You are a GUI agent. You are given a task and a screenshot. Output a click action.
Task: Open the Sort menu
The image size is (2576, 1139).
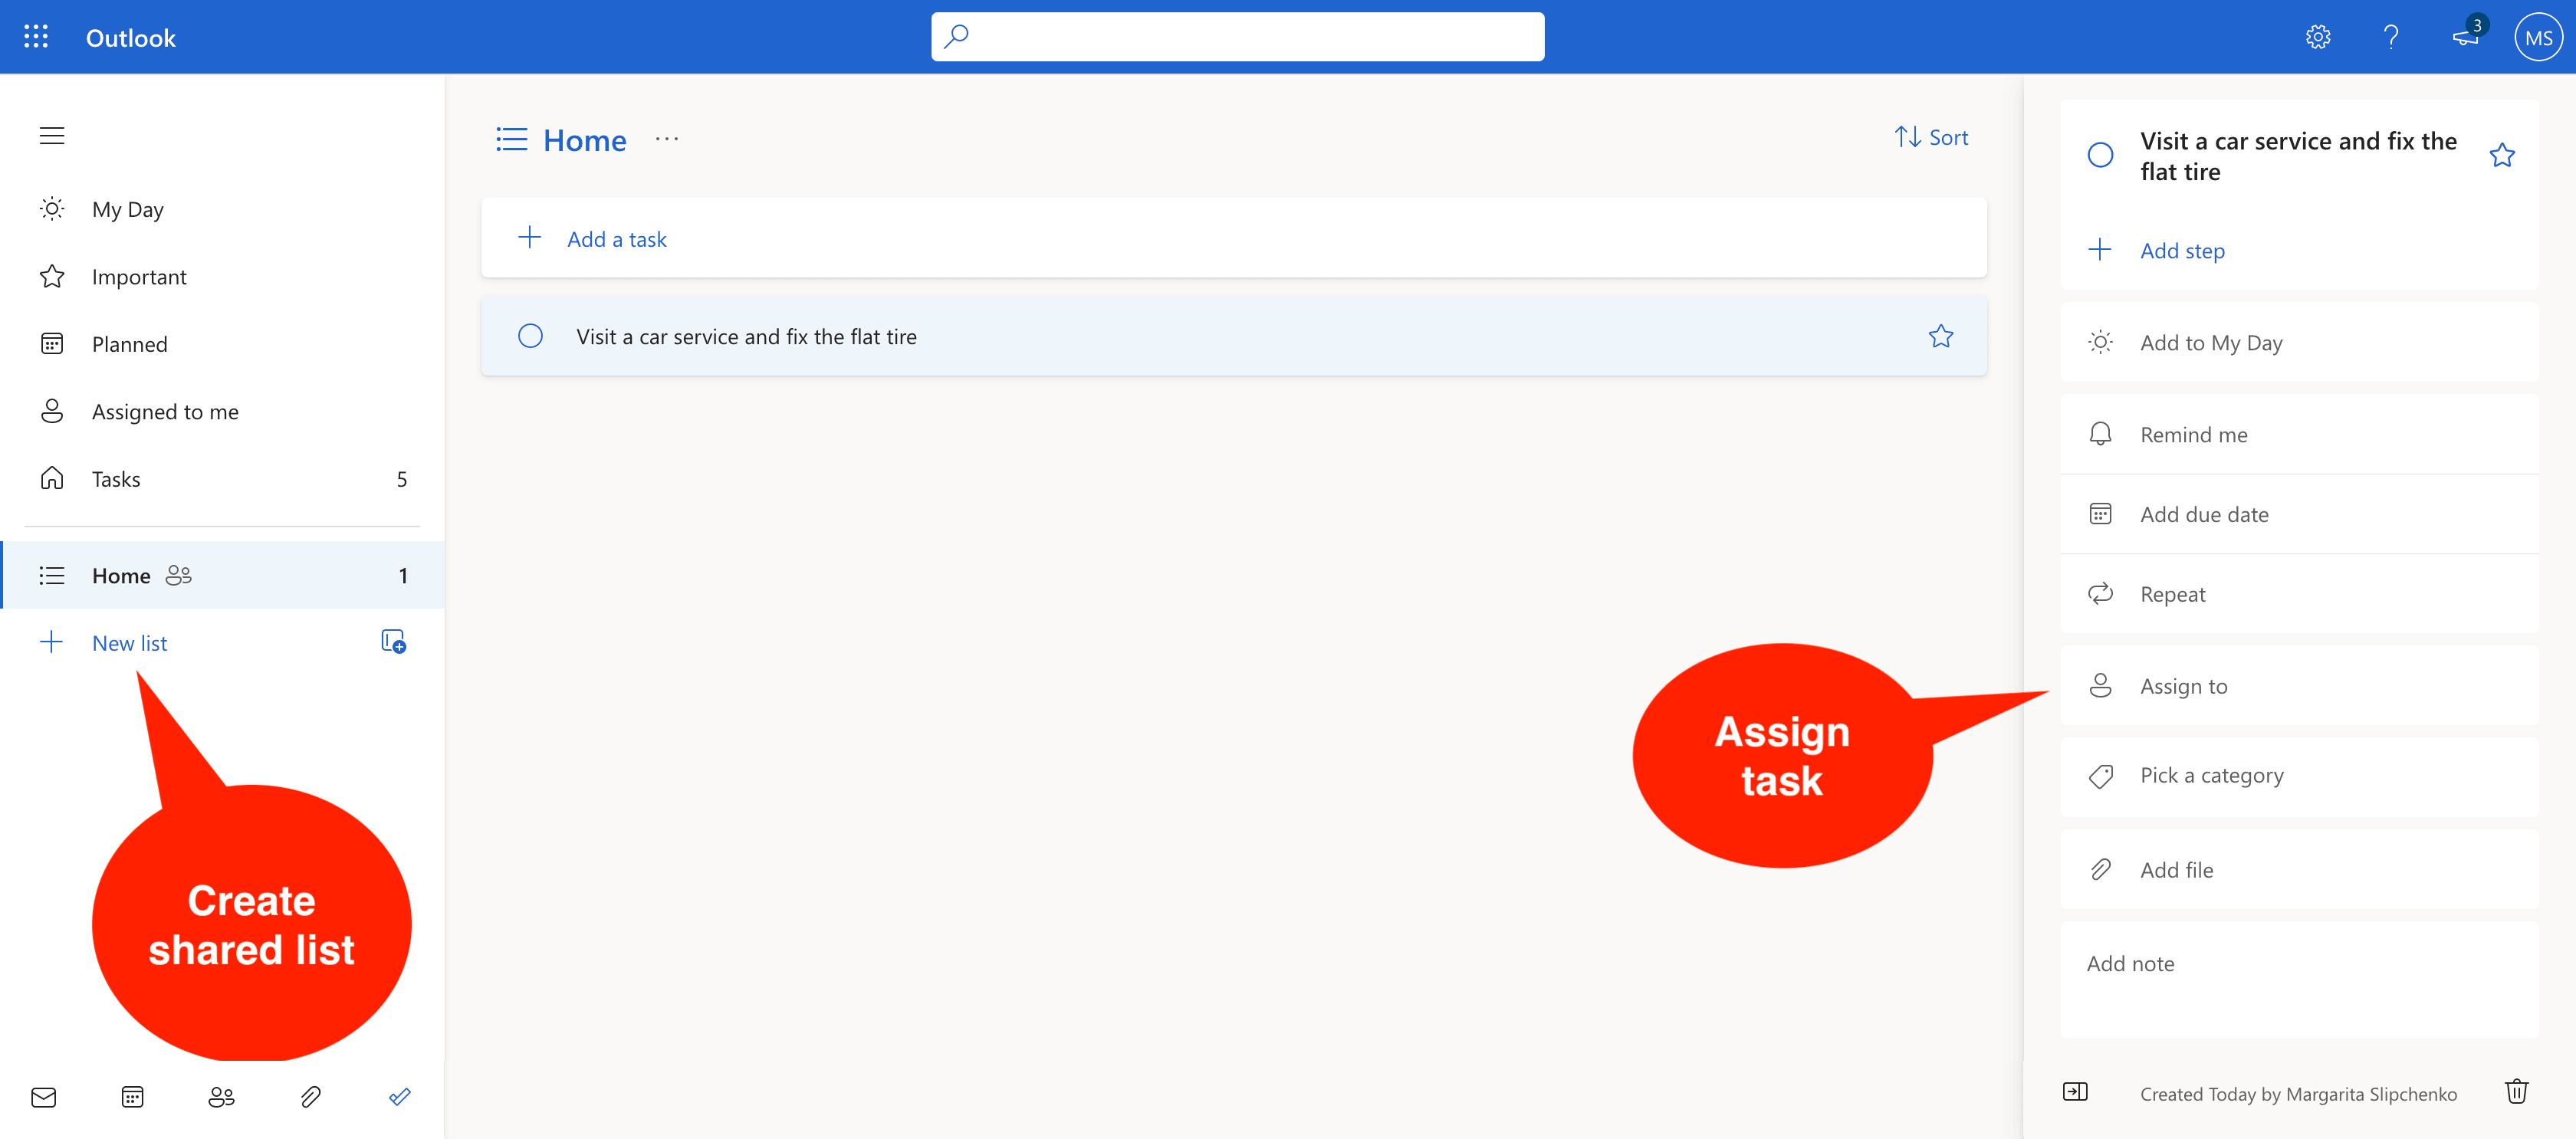coord(1930,137)
